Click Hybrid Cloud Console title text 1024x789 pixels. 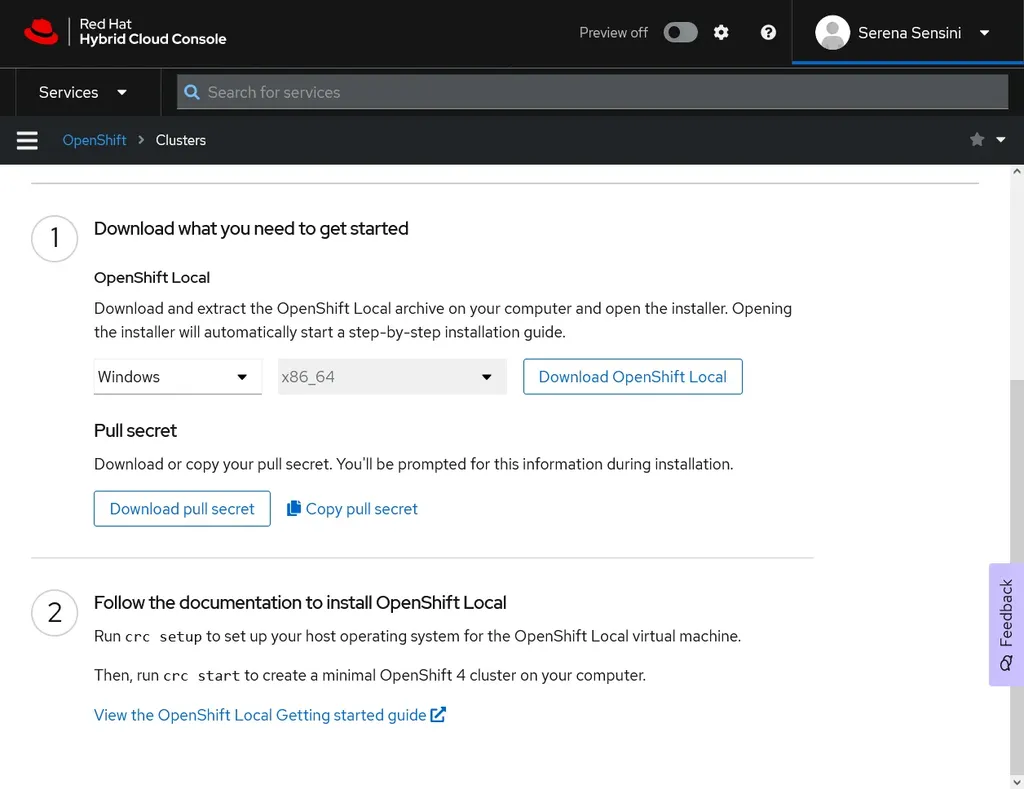click(153, 39)
